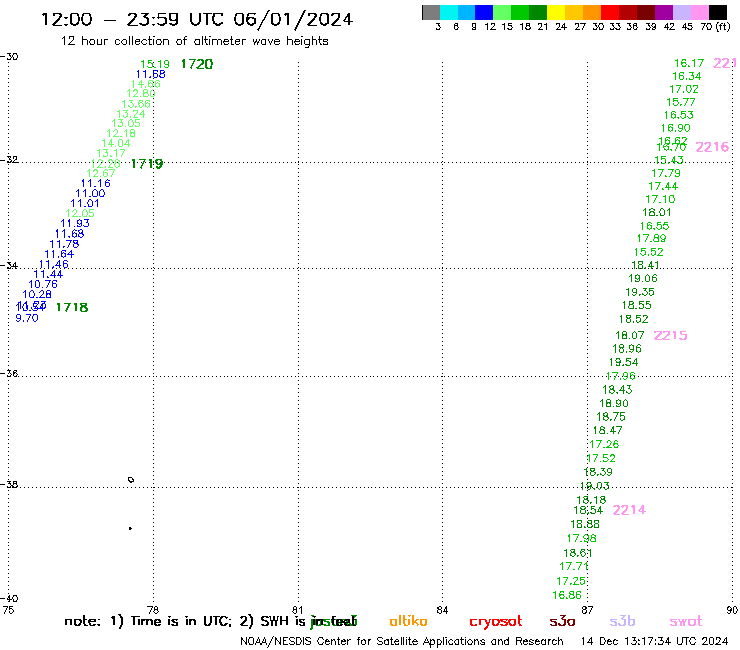
Task: Click the latitude axis label '-32'
Action: click(9, 160)
